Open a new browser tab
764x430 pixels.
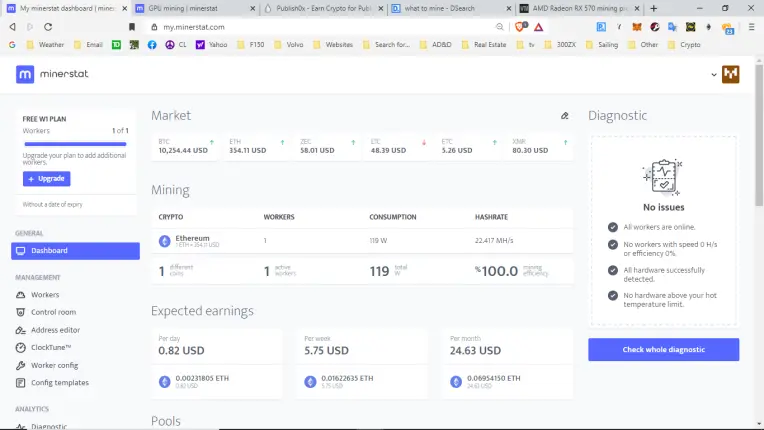pyautogui.click(x=654, y=8)
